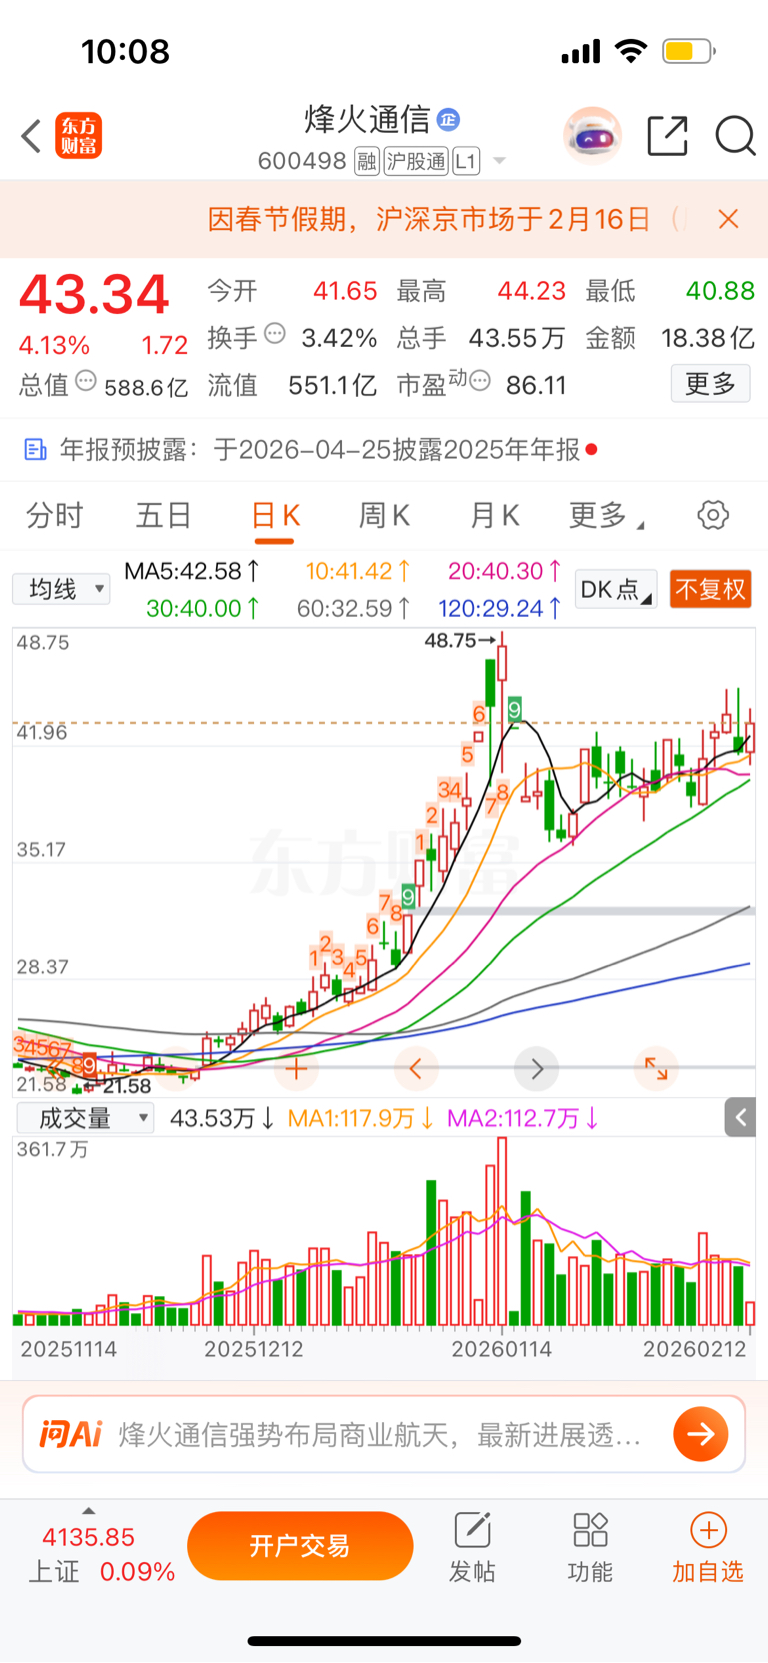Open the 均线 indicator dropdown
The image size is (768, 1663).
pyautogui.click(x=61, y=589)
